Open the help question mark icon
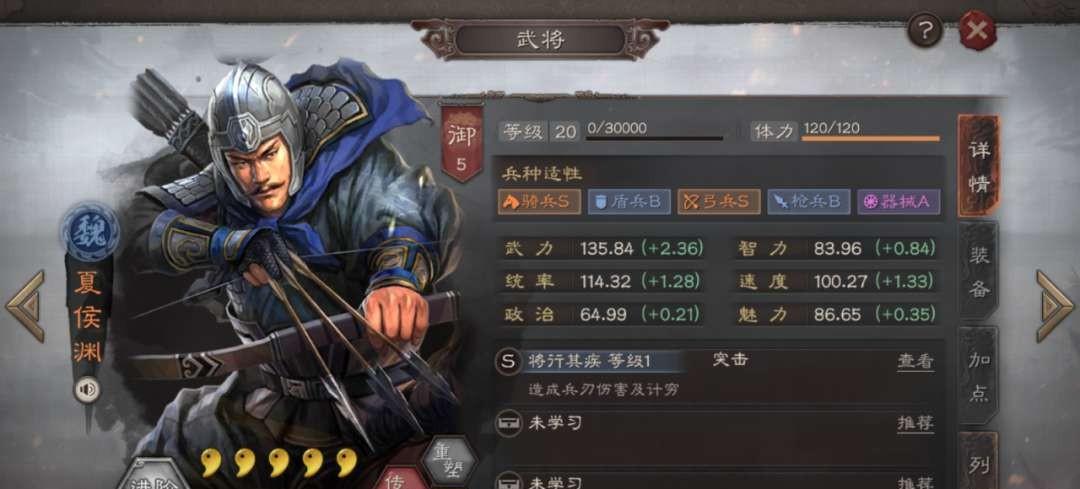Screen dimensions: 1080x489 click(924, 30)
